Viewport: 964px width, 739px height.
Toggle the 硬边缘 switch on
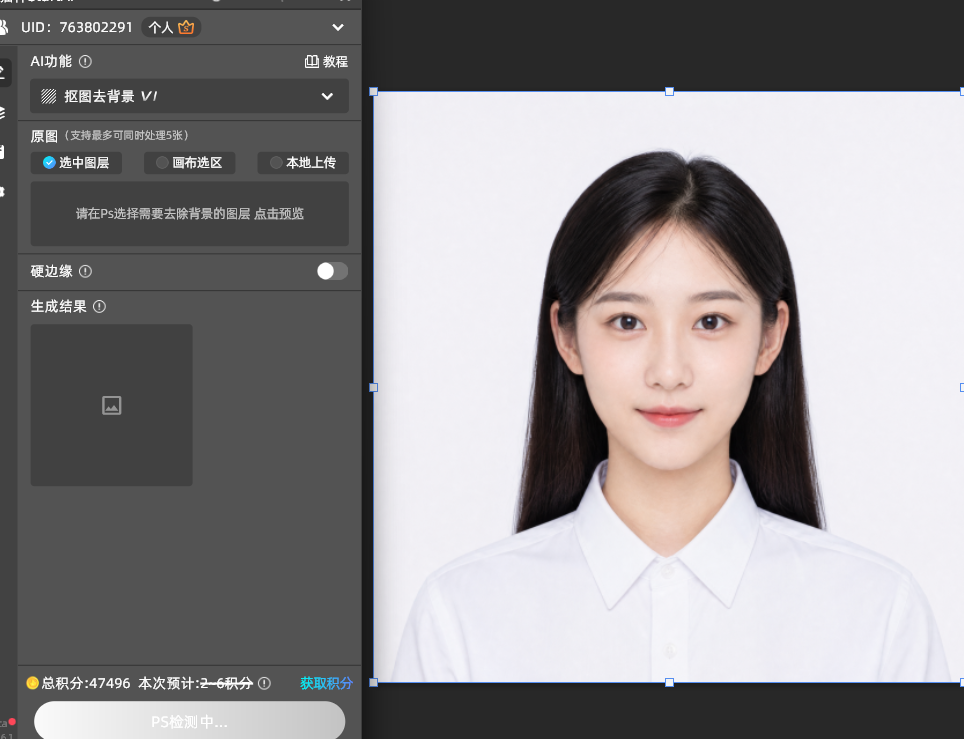332,271
